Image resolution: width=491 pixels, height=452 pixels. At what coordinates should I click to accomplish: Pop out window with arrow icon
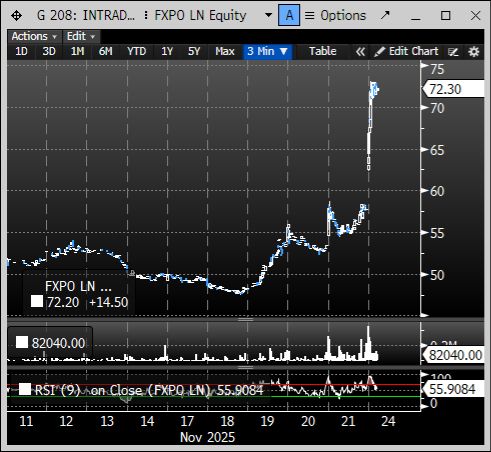pyautogui.click(x=385, y=15)
